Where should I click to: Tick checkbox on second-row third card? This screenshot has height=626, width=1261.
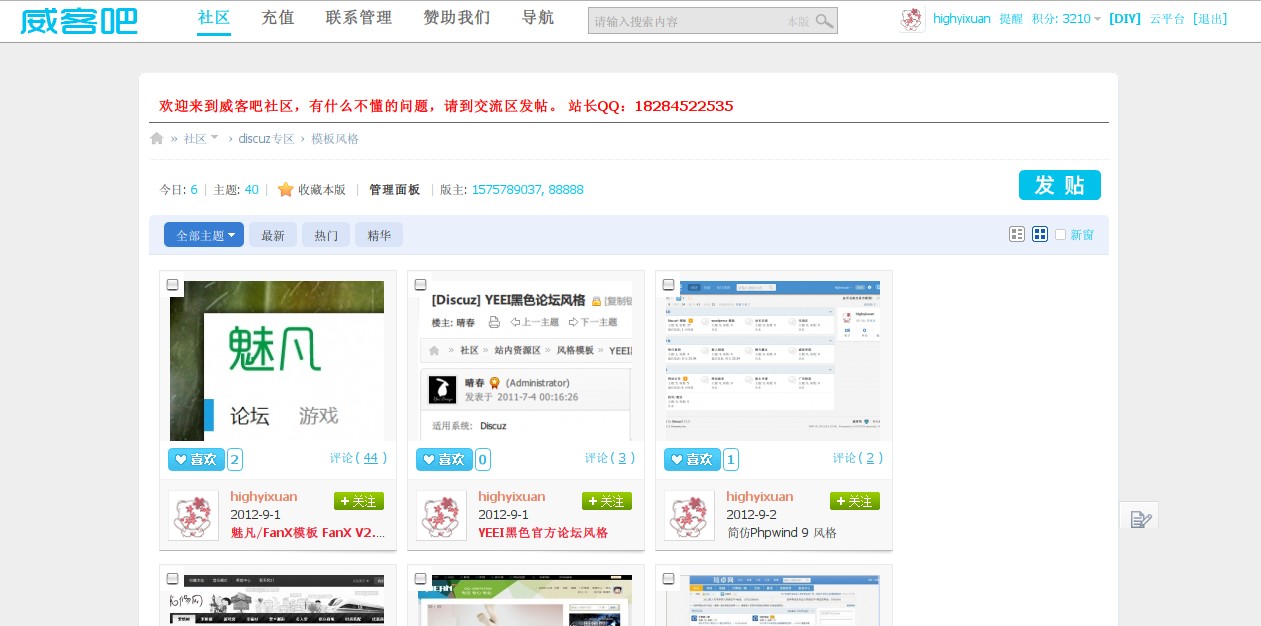click(x=668, y=579)
